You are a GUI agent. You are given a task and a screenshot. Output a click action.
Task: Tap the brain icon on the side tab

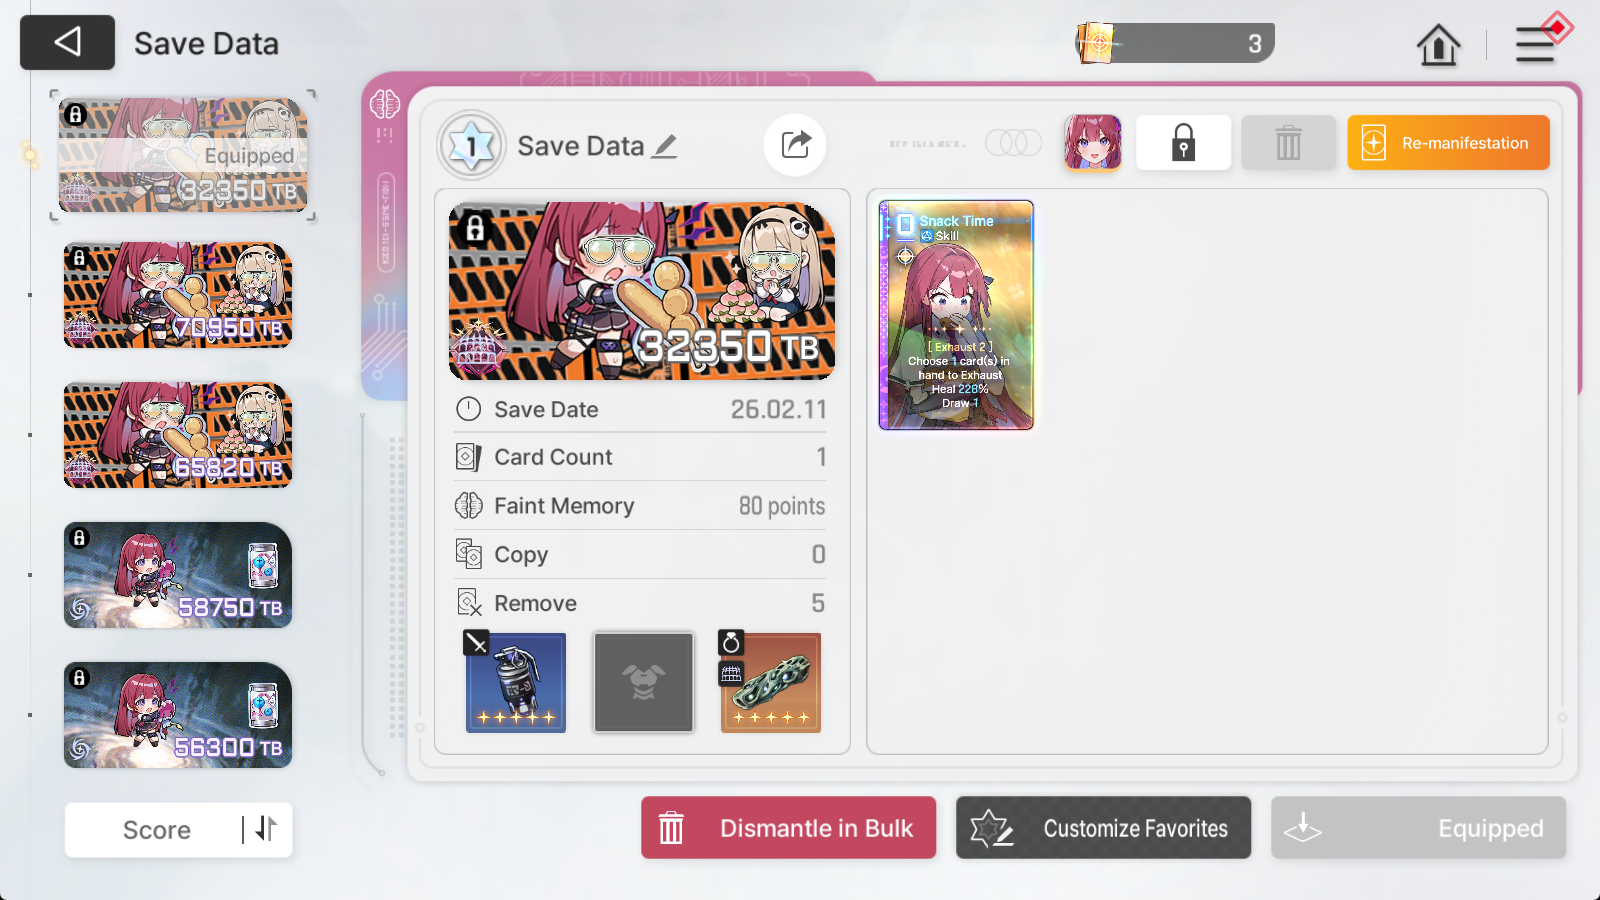tap(385, 103)
